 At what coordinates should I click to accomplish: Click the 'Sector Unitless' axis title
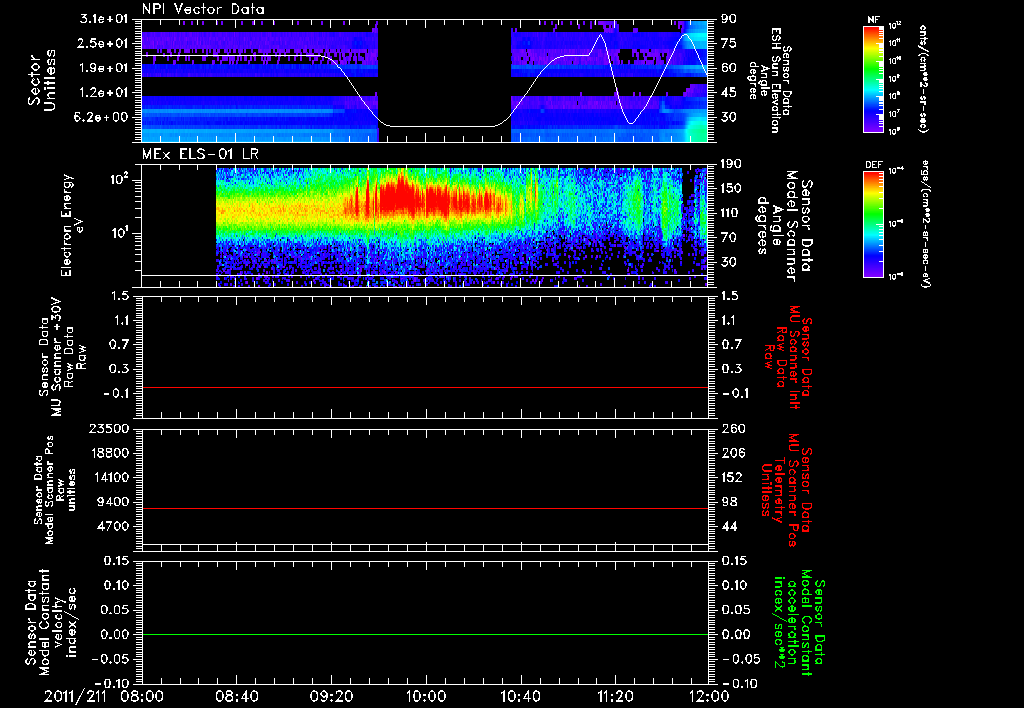(x=42, y=80)
